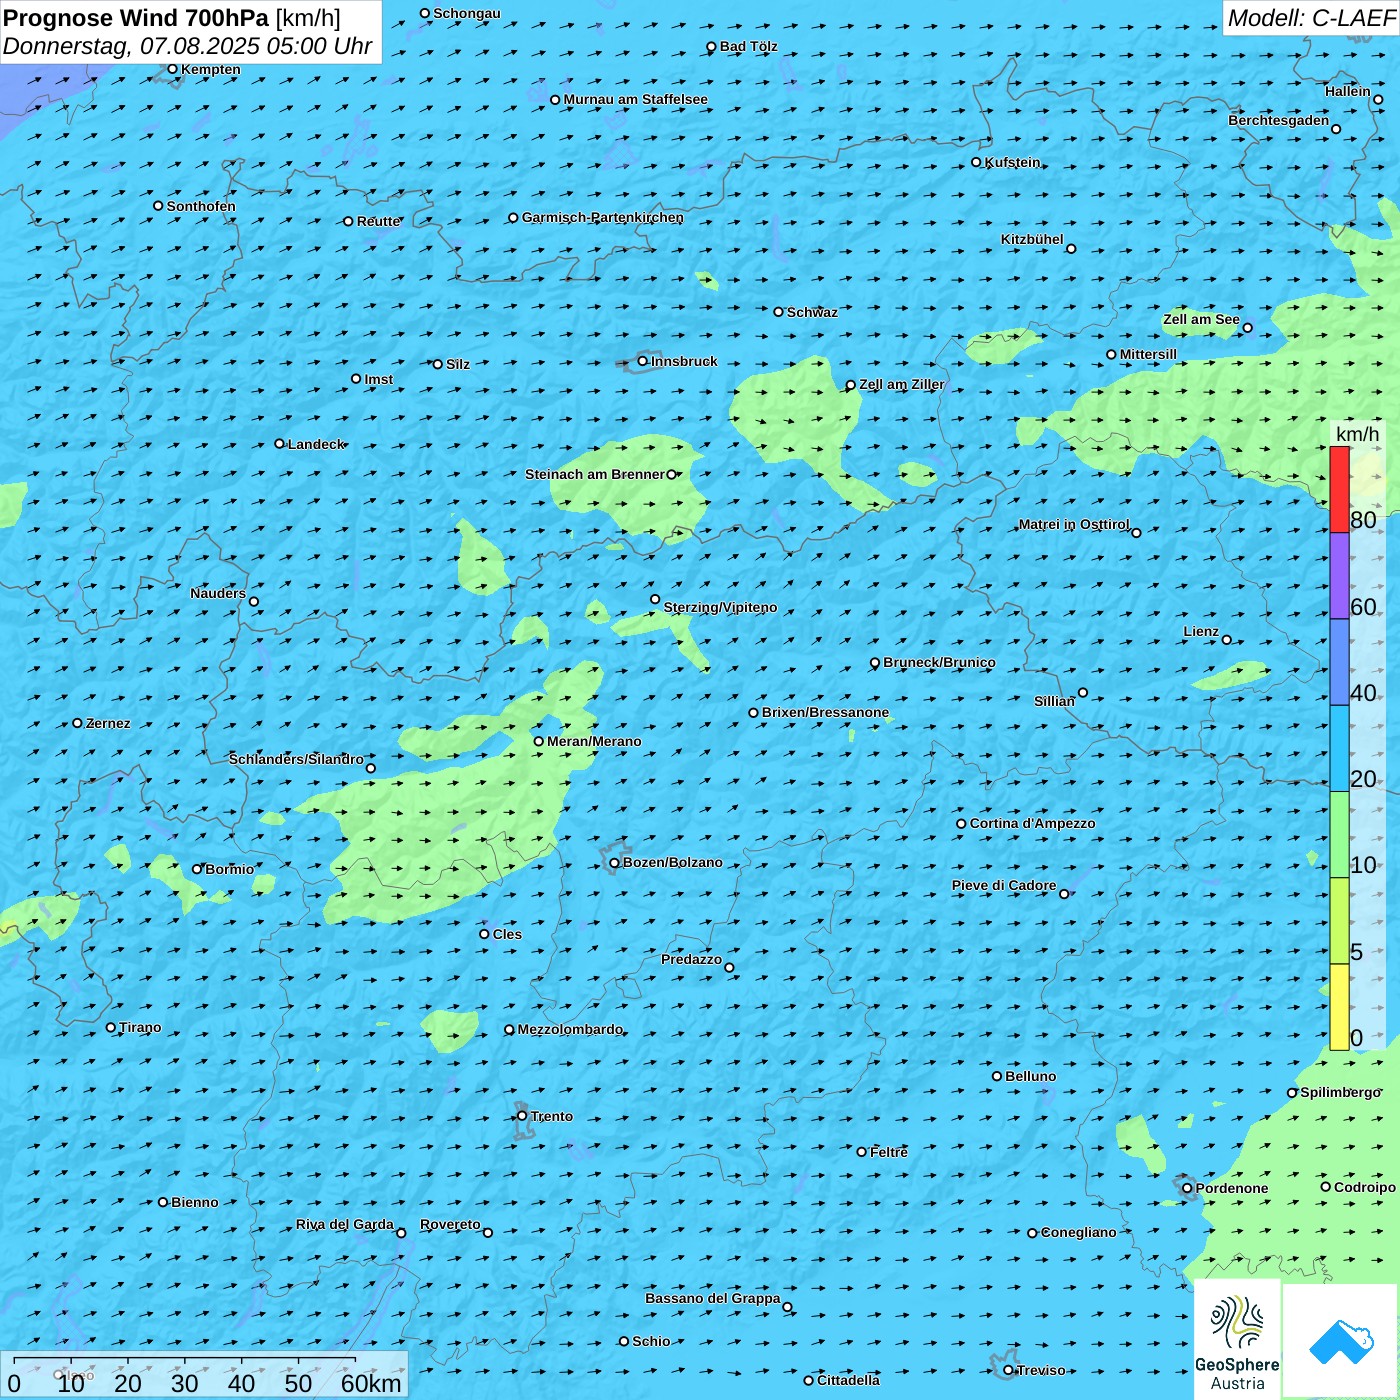Screen dimensions: 1400x1400
Task: Click the Cortina d'Ampezzo marker
Action: tap(961, 824)
